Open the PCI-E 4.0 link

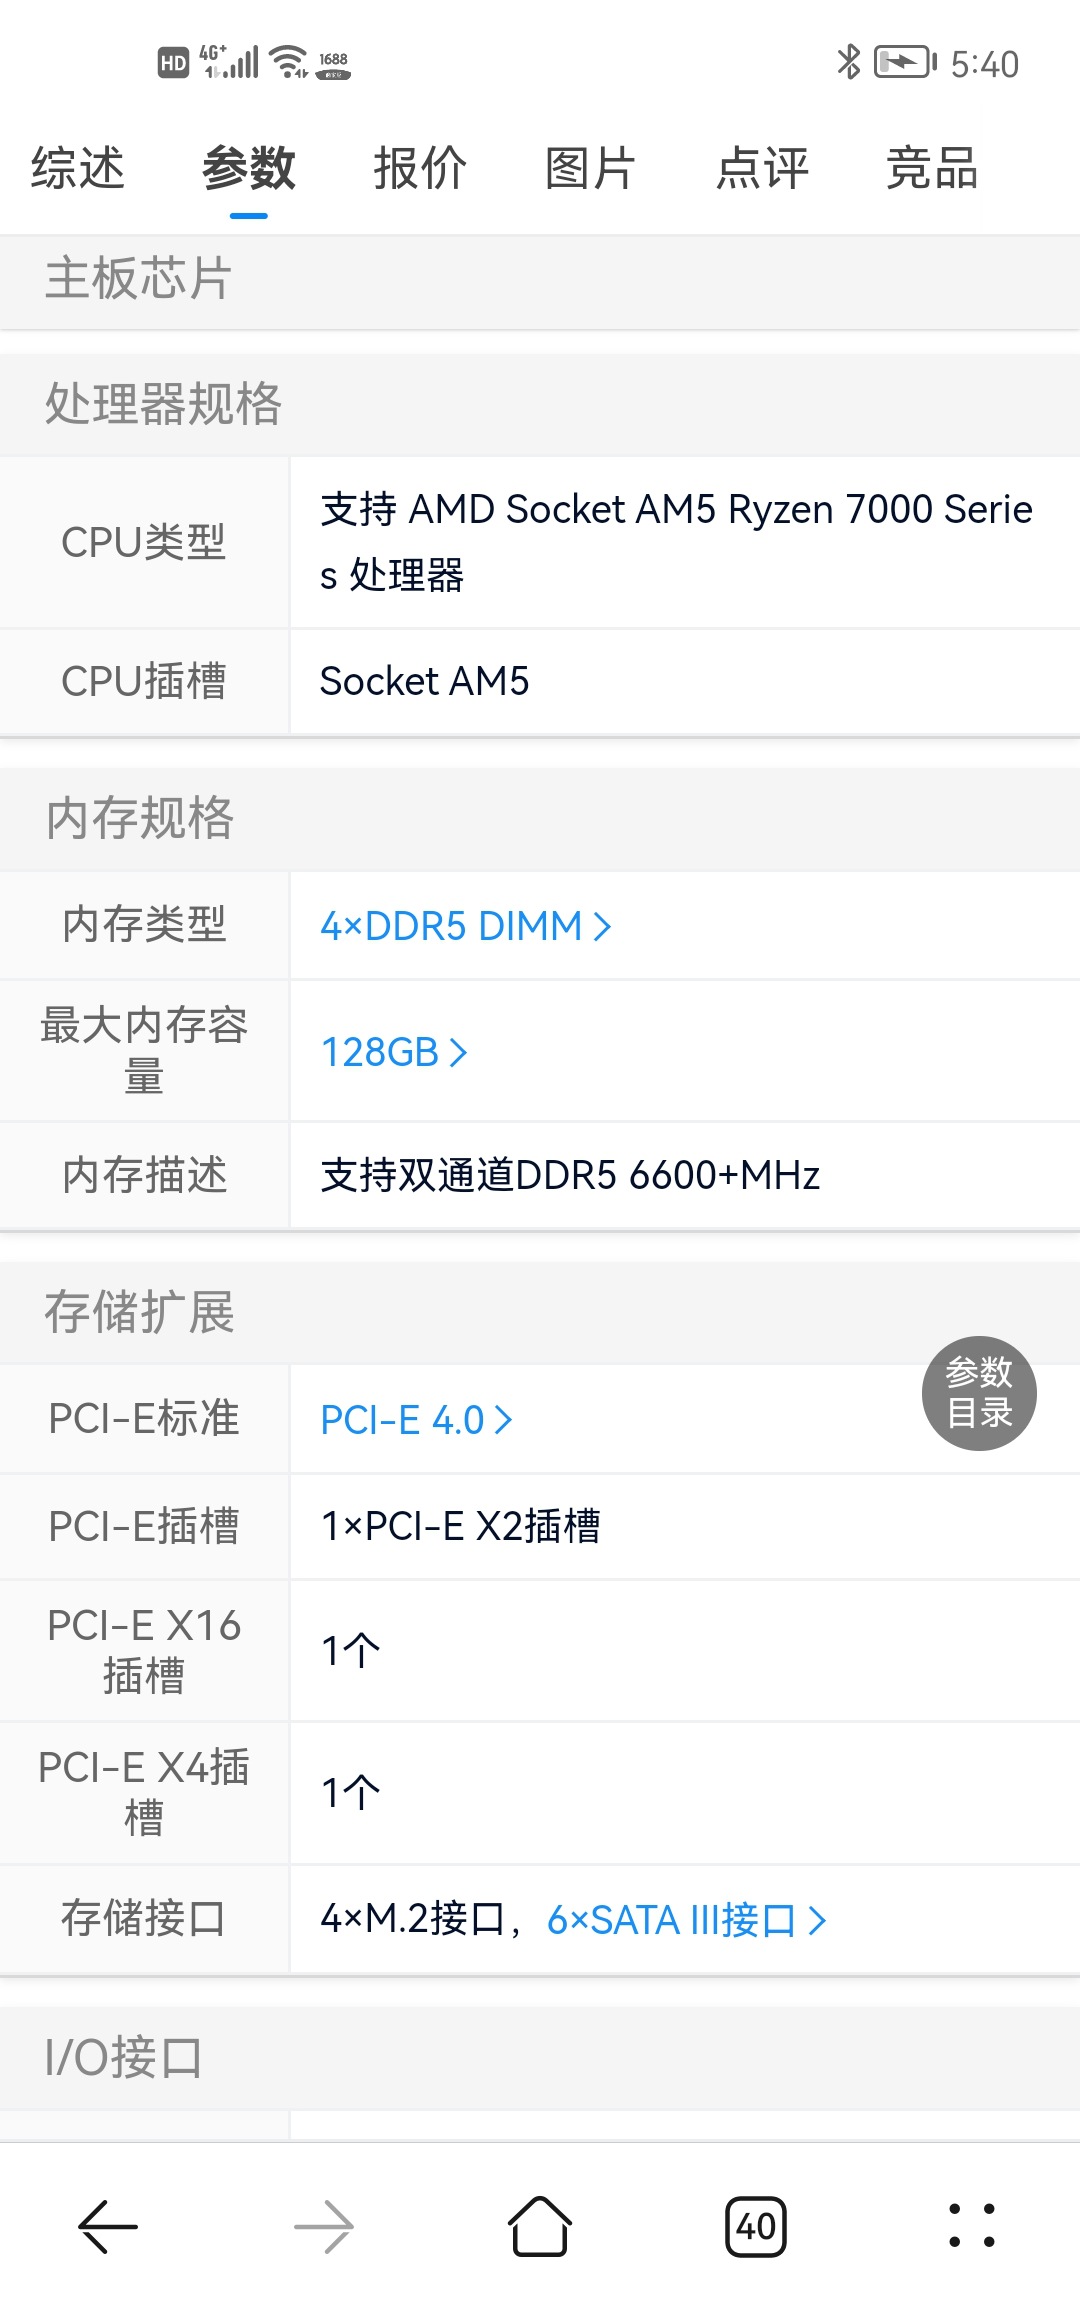(416, 1420)
